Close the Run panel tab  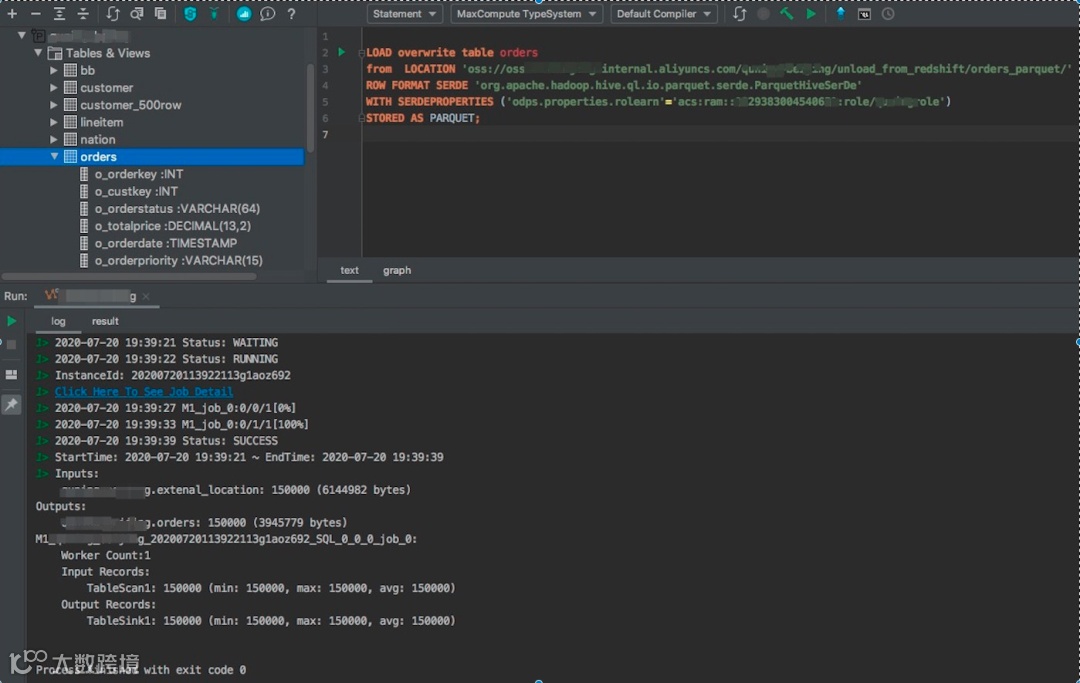coord(146,297)
